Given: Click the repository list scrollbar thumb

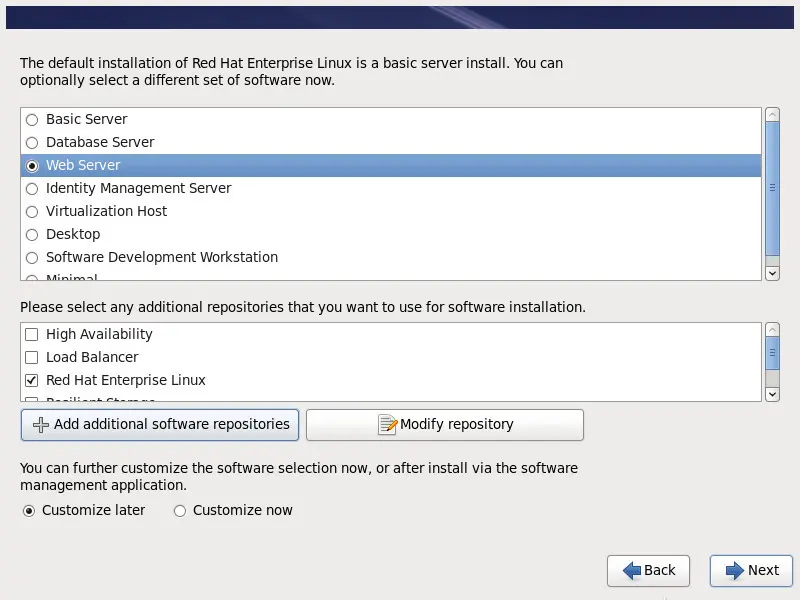Looking at the screenshot, I should (x=772, y=353).
